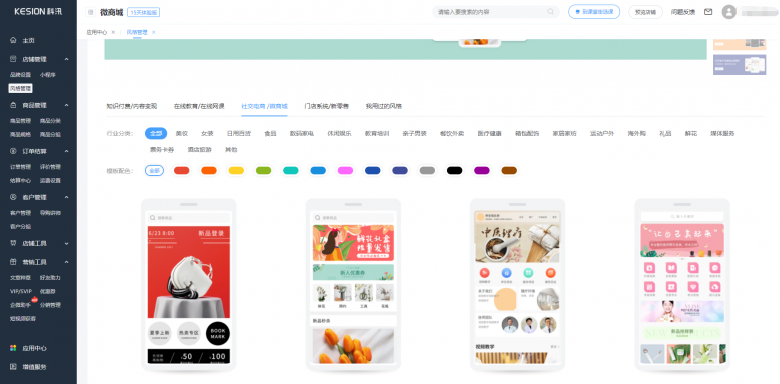The image size is (780, 384).
Task: Click the 预览店铺 button
Action: click(645, 12)
